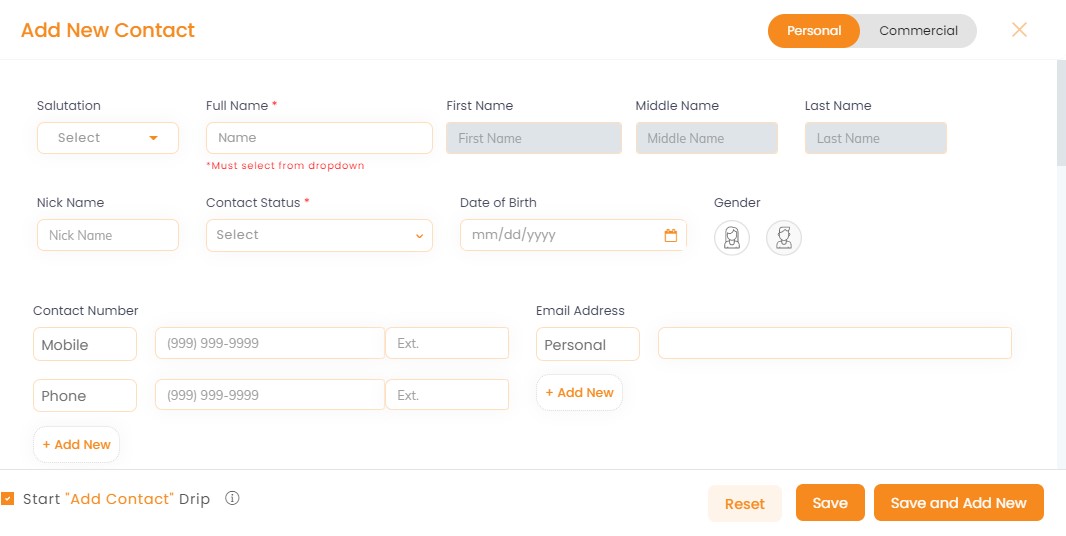The image size is (1066, 536).
Task: Open the Personal email type selector
Action: point(588,344)
